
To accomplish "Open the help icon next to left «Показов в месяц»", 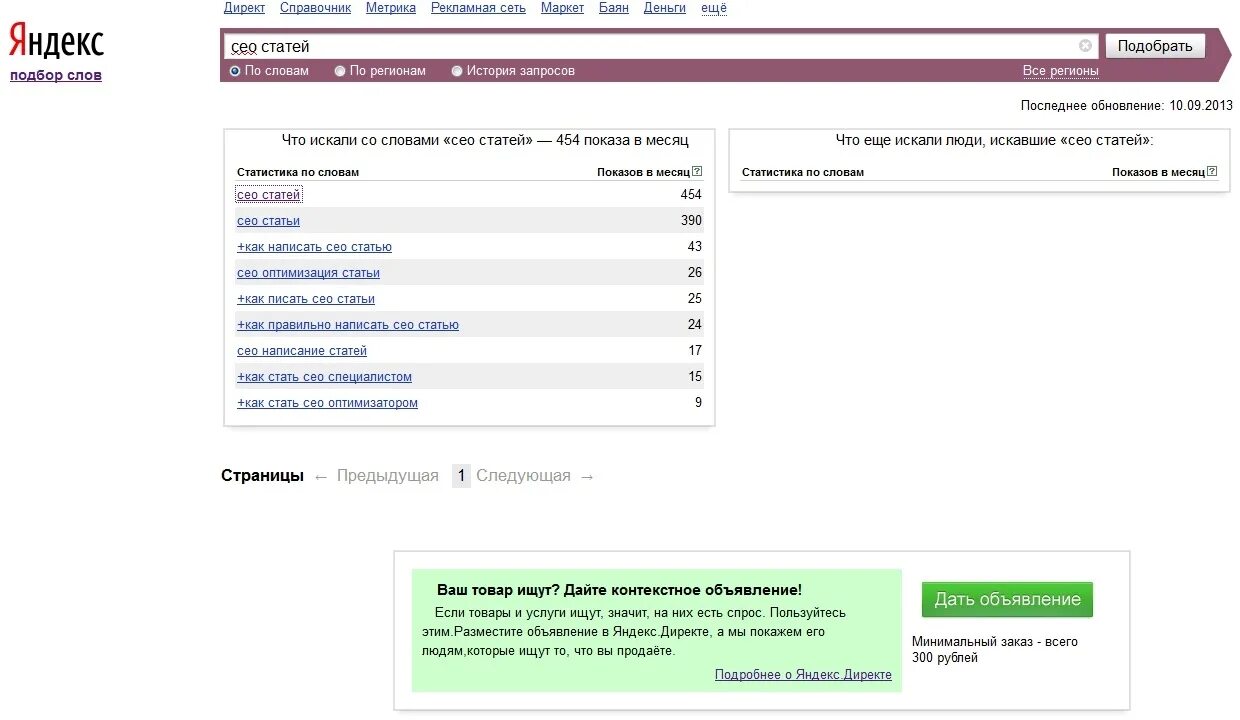I will pos(695,170).
